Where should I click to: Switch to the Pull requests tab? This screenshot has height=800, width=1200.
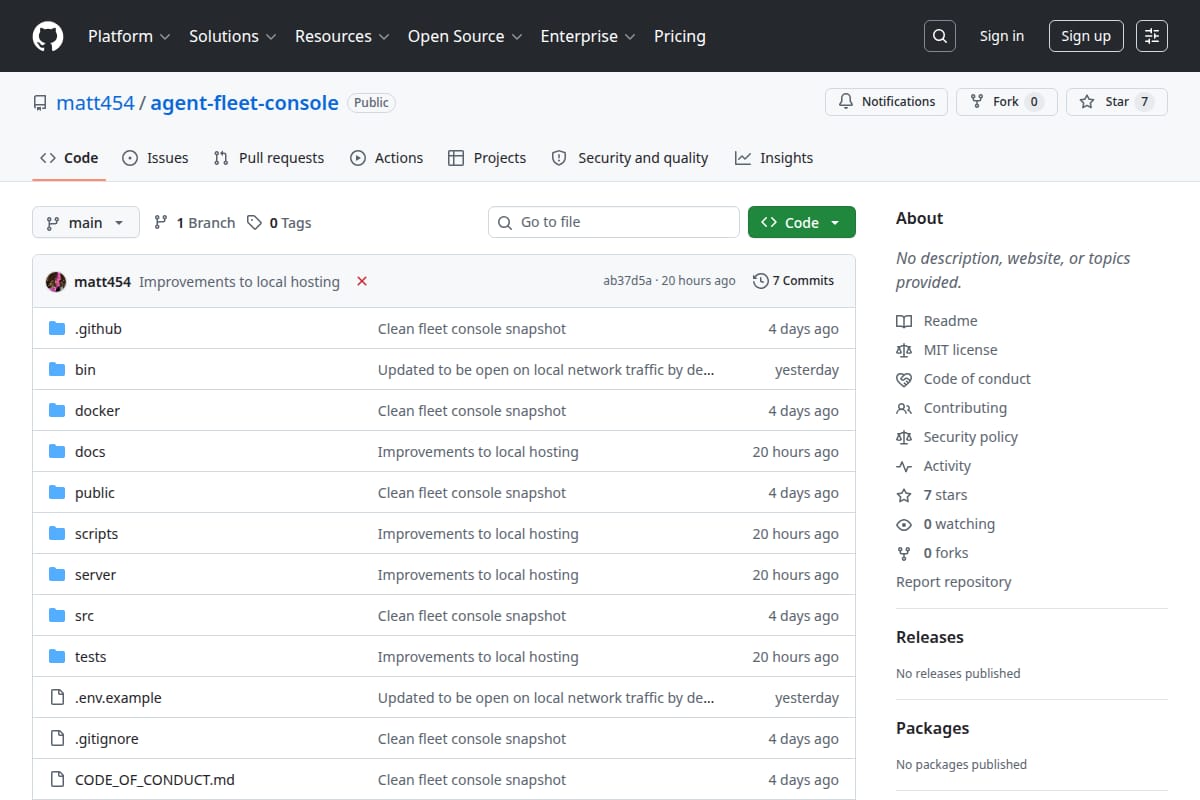pyautogui.click(x=269, y=158)
